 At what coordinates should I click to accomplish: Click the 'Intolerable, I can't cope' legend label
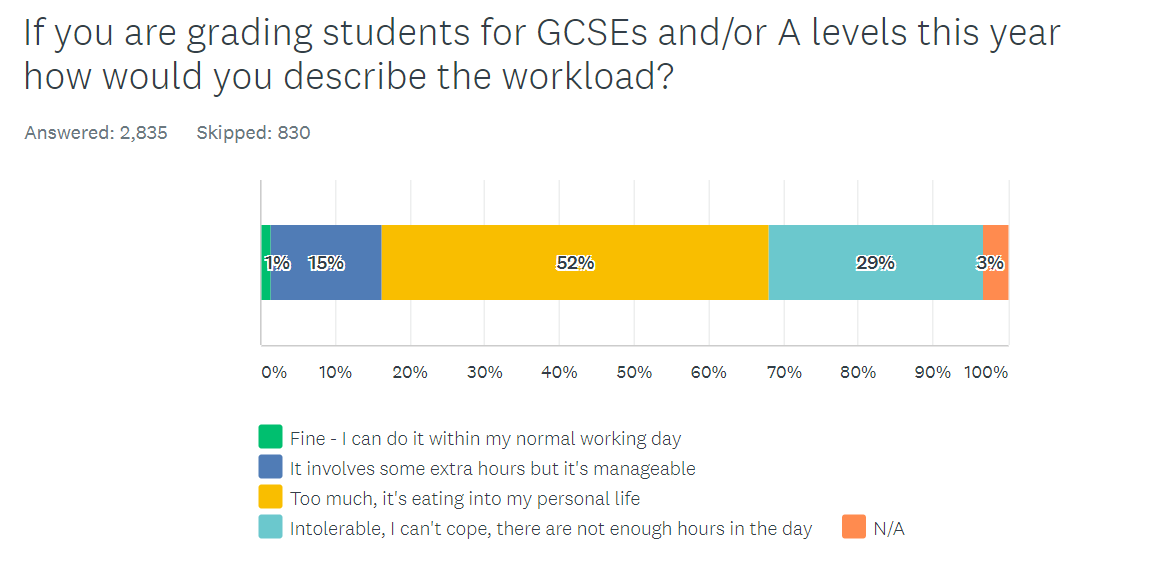(551, 529)
